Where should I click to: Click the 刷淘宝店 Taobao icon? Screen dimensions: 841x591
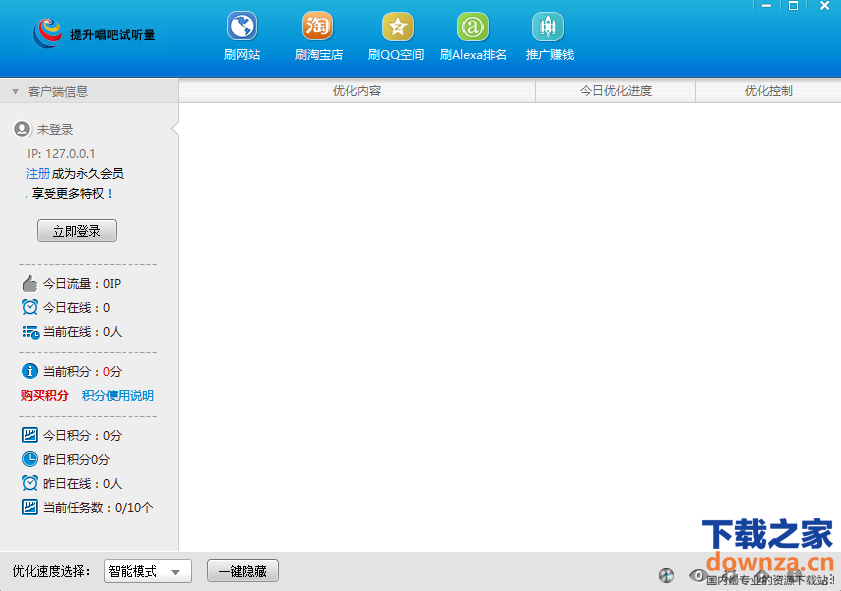point(318,27)
